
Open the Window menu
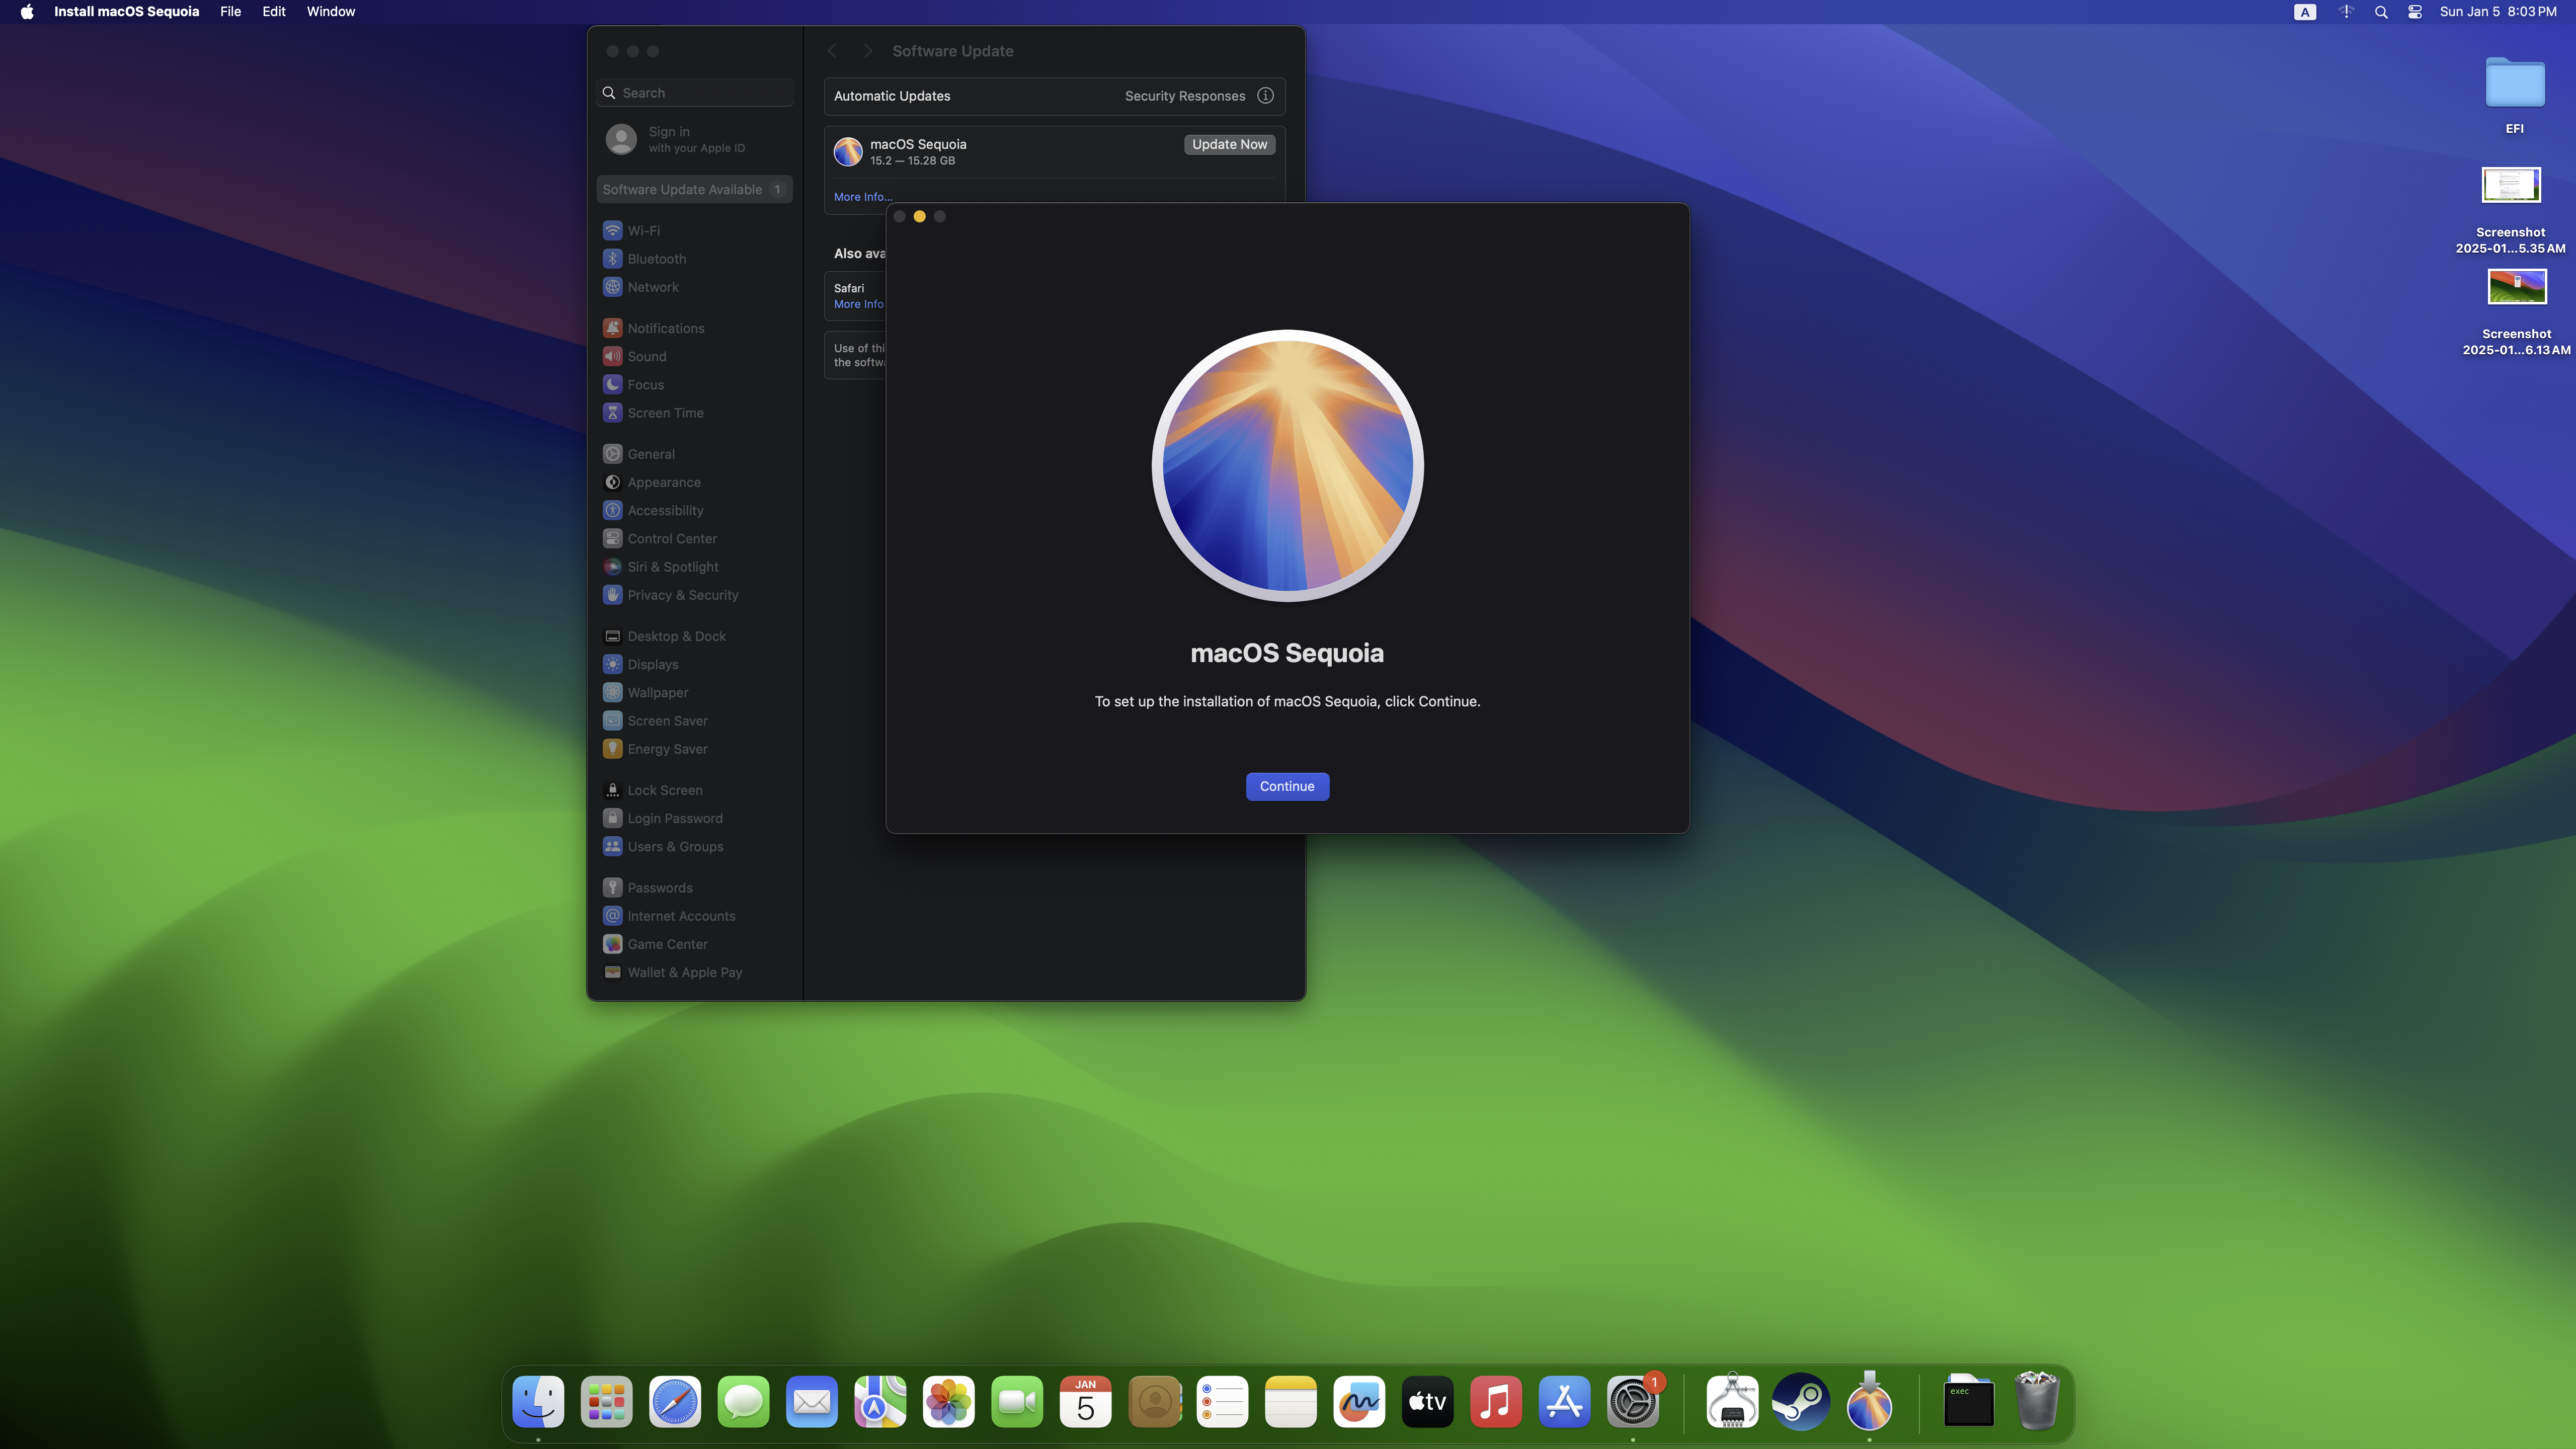point(331,12)
